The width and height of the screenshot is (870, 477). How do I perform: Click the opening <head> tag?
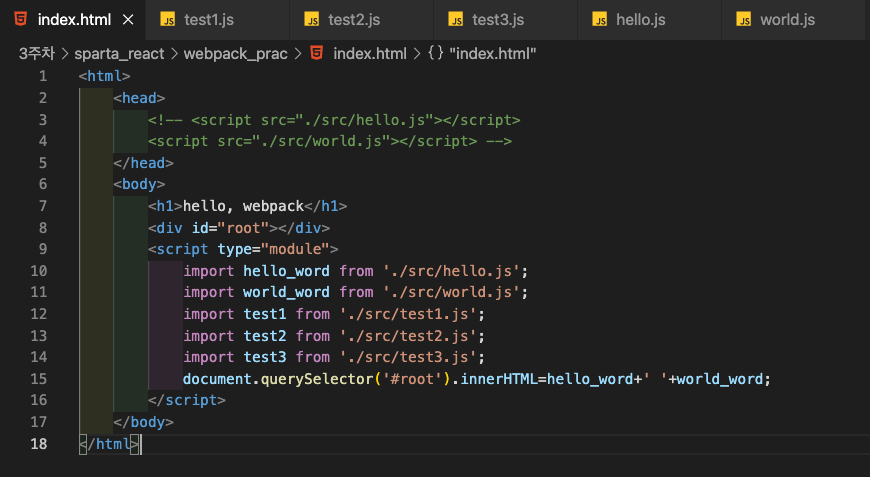(x=139, y=98)
